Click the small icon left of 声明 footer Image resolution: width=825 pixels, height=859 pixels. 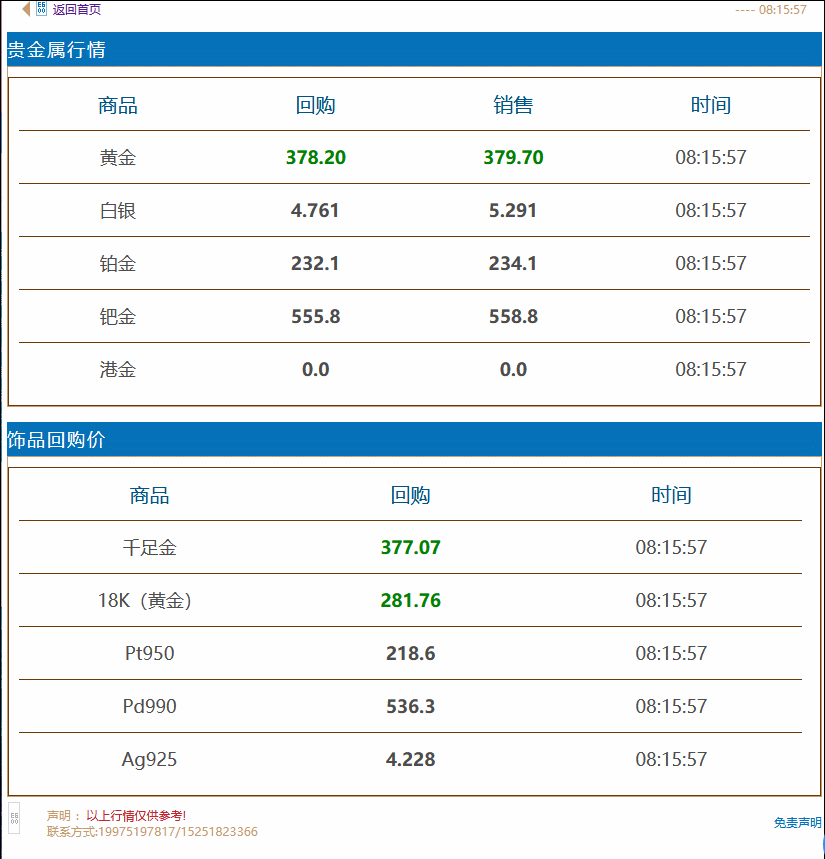click(x=14, y=818)
